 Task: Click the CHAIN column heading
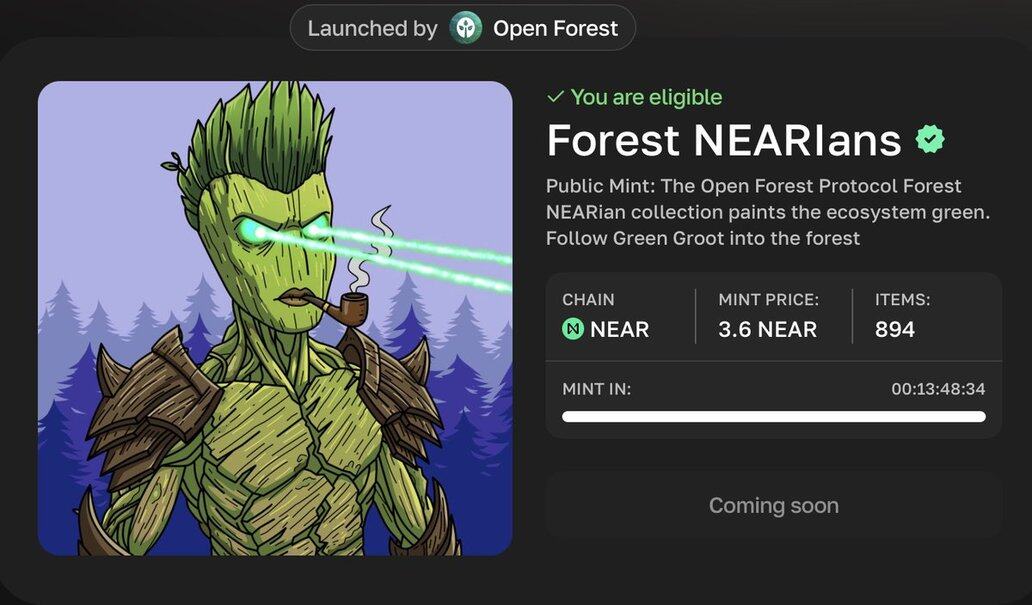point(588,300)
